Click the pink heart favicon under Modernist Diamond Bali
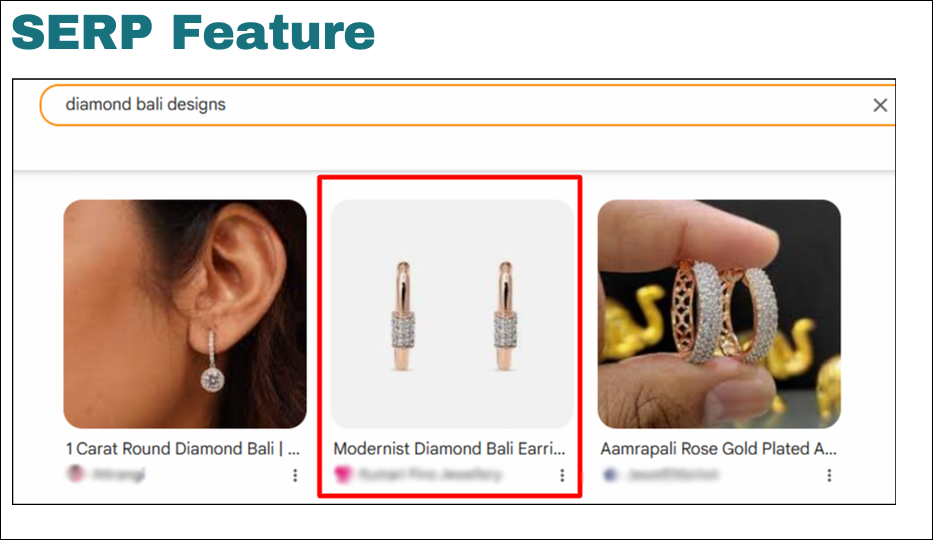This screenshot has width=933, height=540. tap(343, 474)
